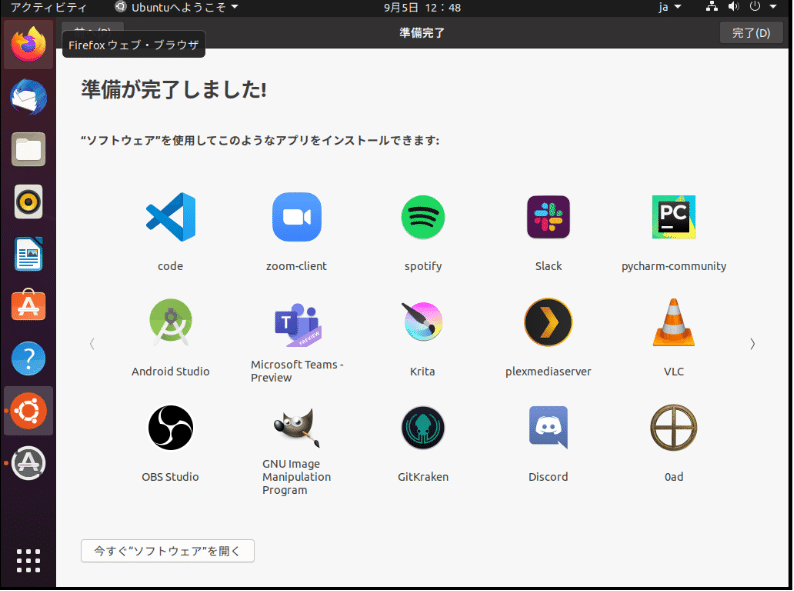This screenshot has height=591, width=794.
Task: Click the Krita paintbrush icon
Action: click(x=423, y=321)
